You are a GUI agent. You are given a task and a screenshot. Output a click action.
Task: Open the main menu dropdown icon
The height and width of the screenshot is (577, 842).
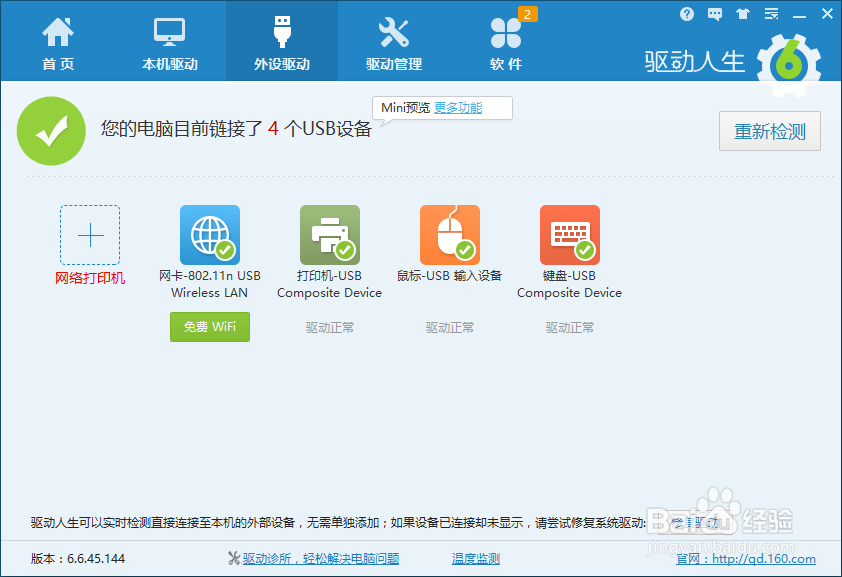pos(771,14)
